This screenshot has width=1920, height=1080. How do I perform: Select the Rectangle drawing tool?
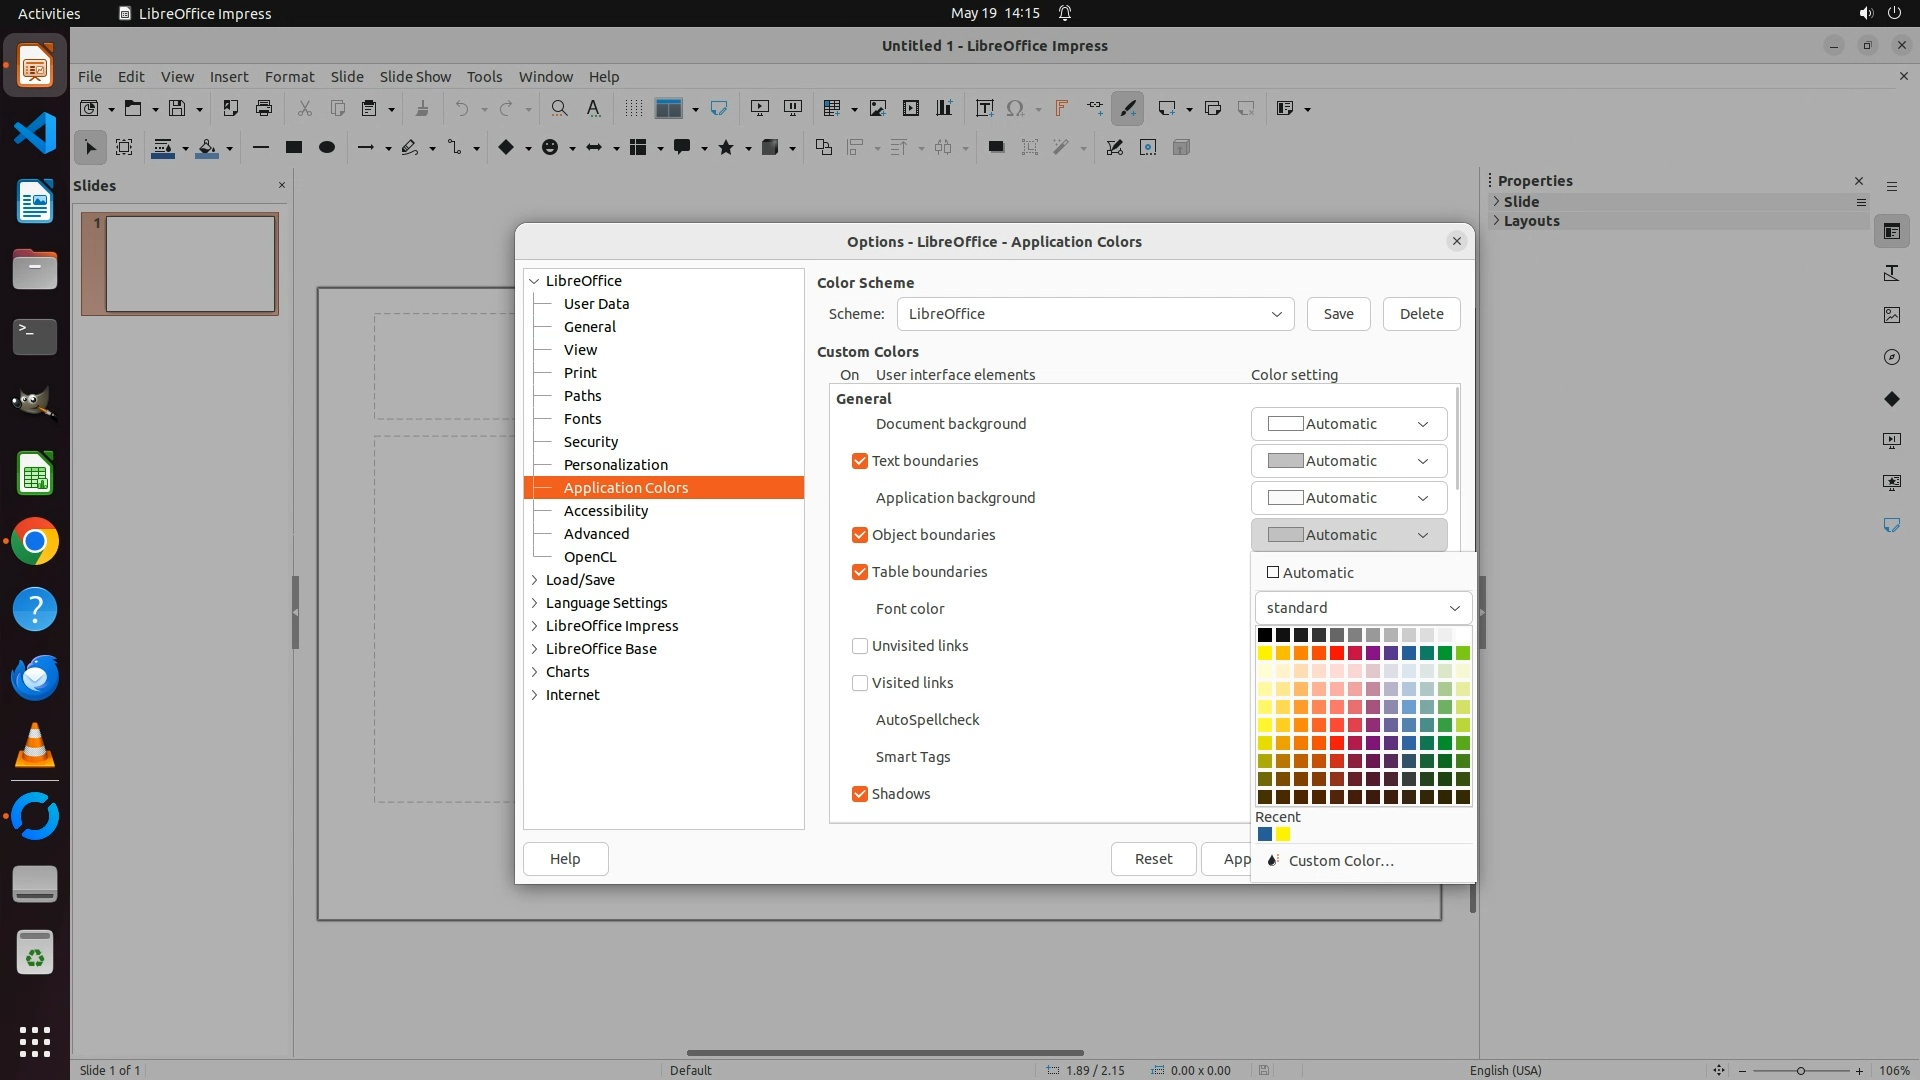(x=293, y=147)
